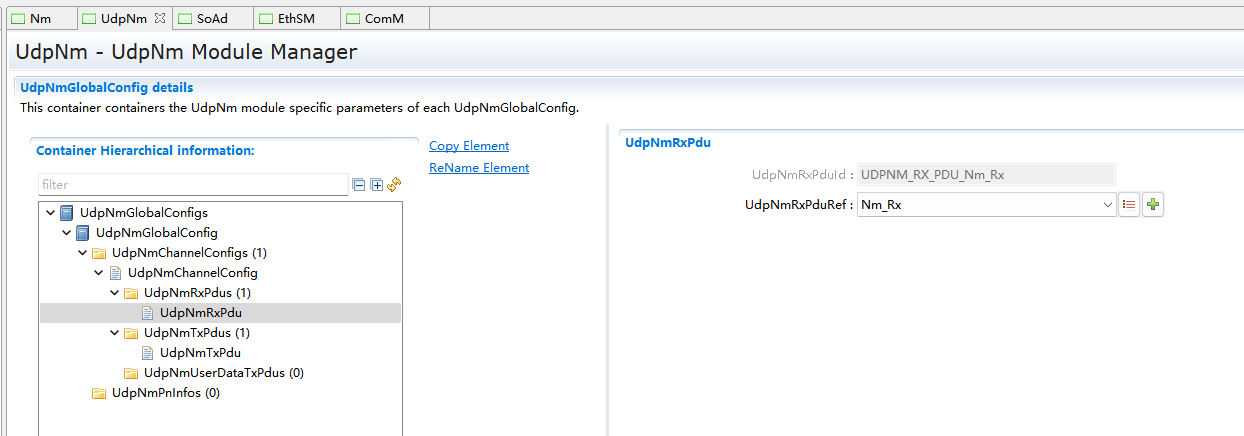Close the UdpNm tab with its X icon

160,19
